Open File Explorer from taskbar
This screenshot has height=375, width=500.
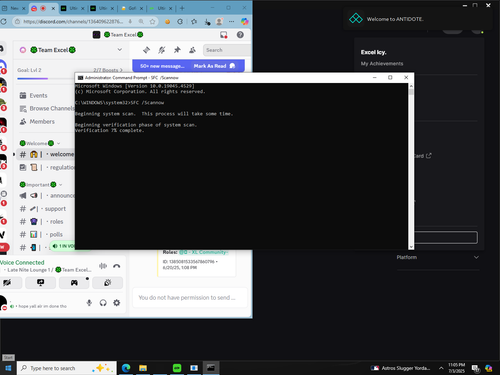[143, 368]
